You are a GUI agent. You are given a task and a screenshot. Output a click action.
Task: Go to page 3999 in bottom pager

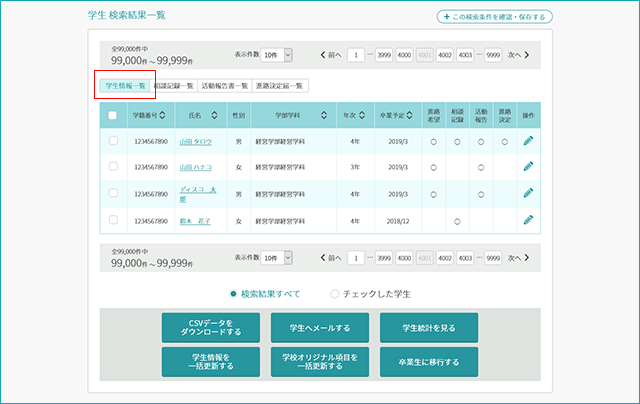(384, 258)
